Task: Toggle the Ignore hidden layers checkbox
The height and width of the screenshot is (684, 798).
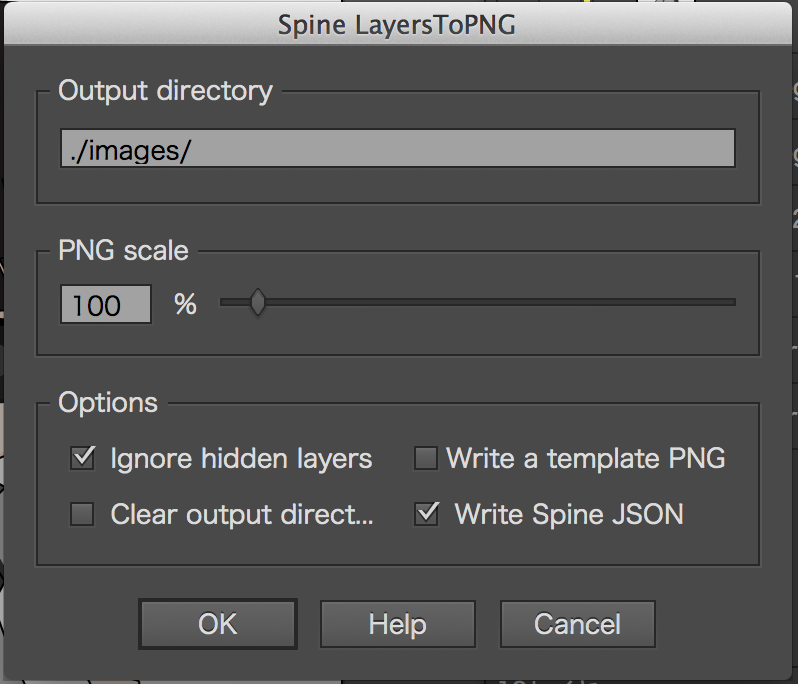Action: [82, 458]
